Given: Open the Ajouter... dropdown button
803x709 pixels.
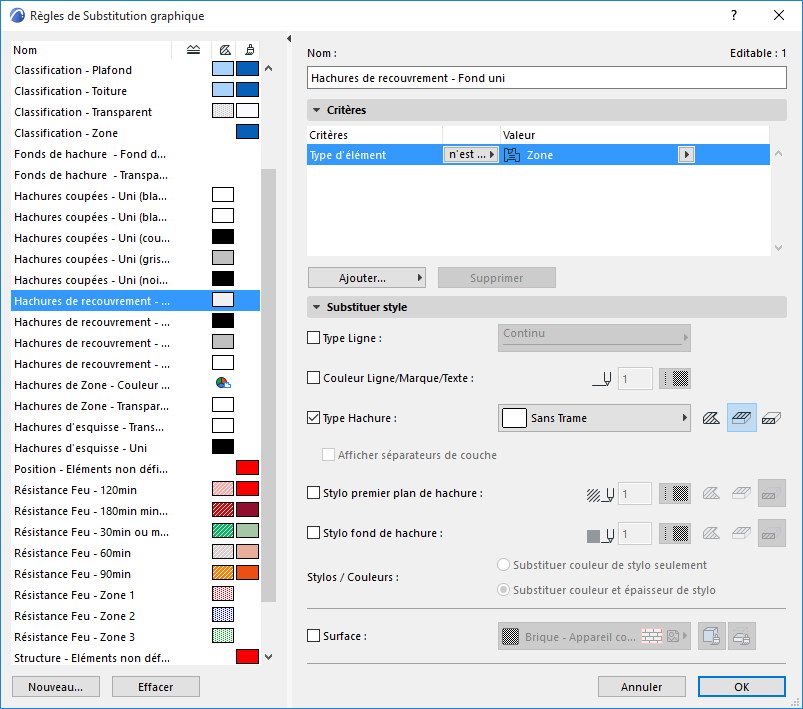Looking at the screenshot, I should pyautogui.click(x=367, y=278).
